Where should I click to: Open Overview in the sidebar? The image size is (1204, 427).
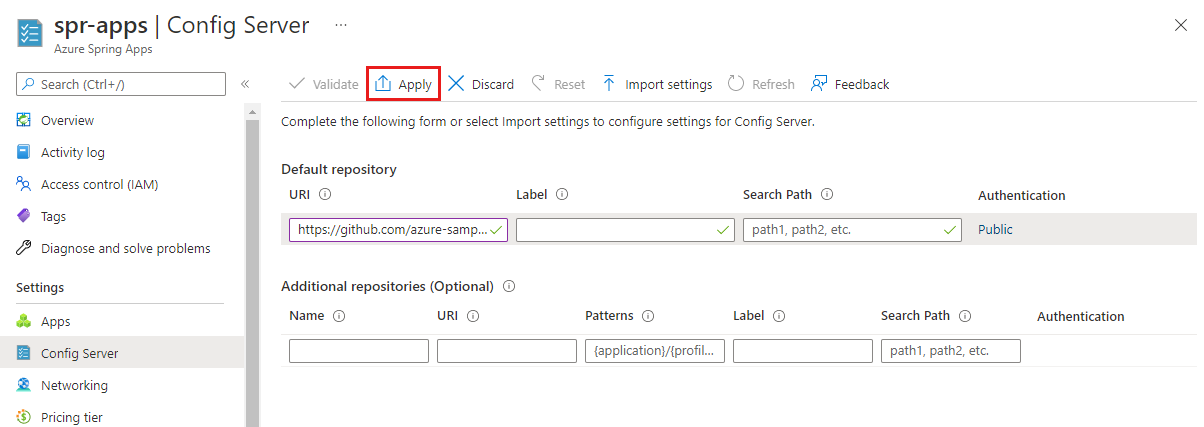pos(67,120)
